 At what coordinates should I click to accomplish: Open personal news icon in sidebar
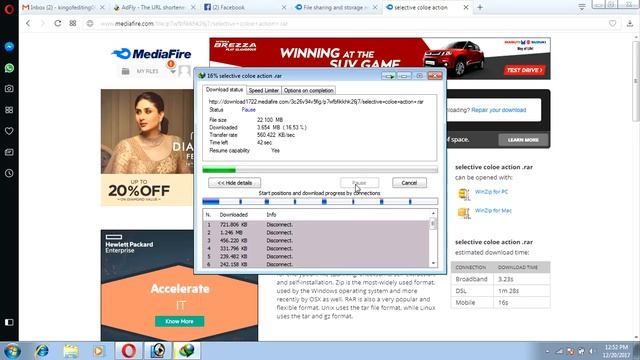pyautogui.click(x=9, y=152)
